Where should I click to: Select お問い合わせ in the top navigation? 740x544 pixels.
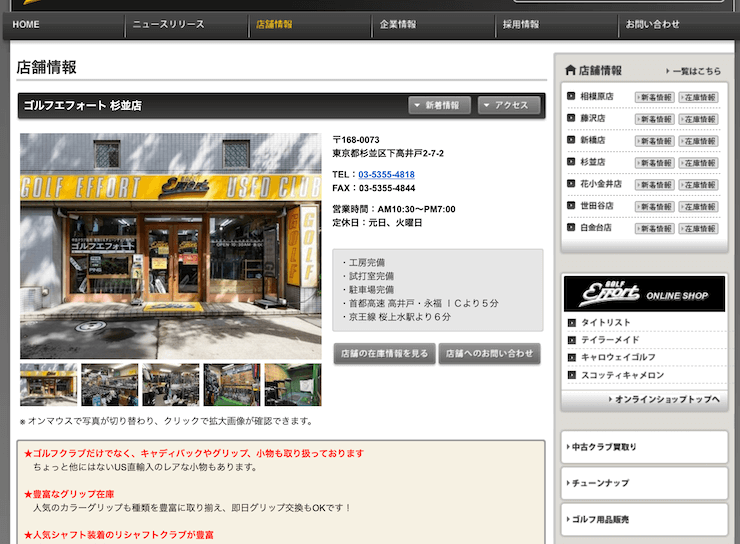(652, 24)
